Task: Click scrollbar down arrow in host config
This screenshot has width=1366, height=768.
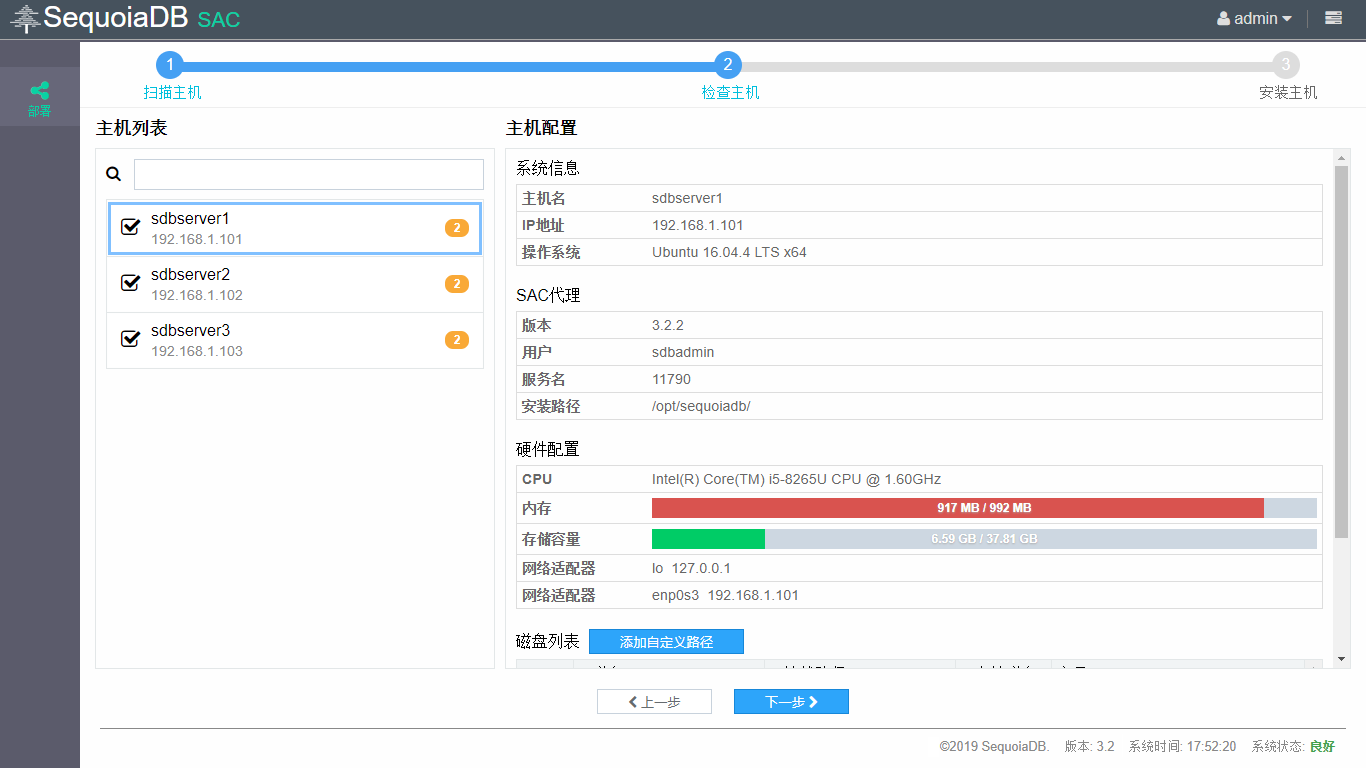Action: point(1341,659)
